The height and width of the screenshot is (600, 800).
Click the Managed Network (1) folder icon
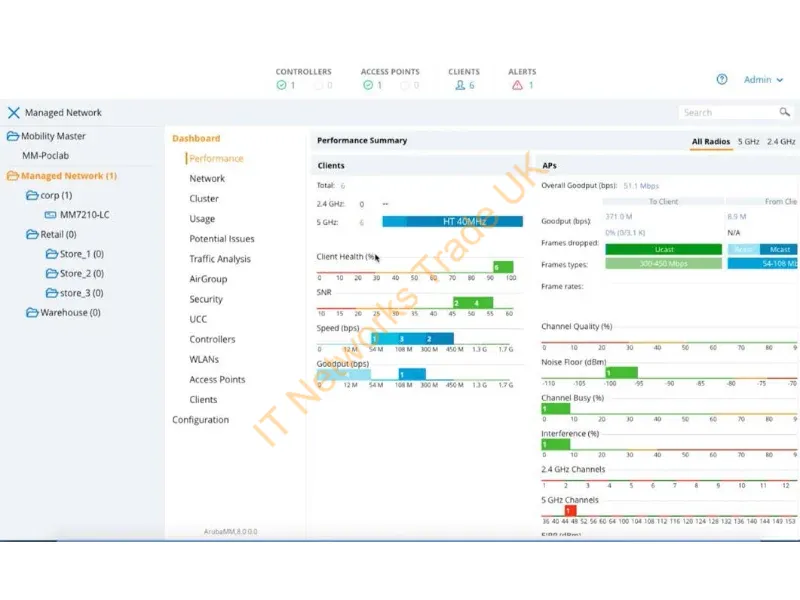point(13,176)
